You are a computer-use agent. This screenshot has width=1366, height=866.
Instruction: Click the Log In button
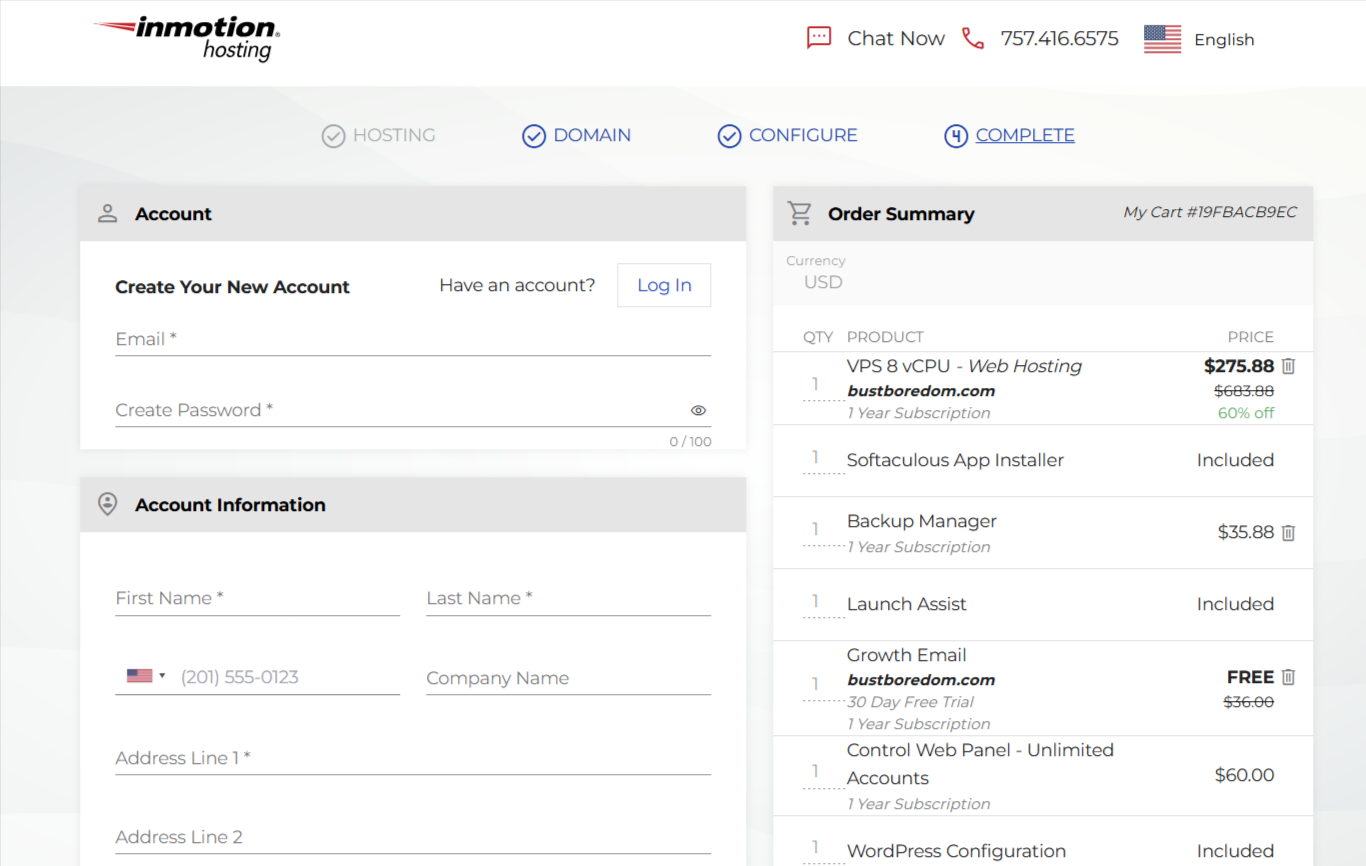pyautogui.click(x=664, y=285)
